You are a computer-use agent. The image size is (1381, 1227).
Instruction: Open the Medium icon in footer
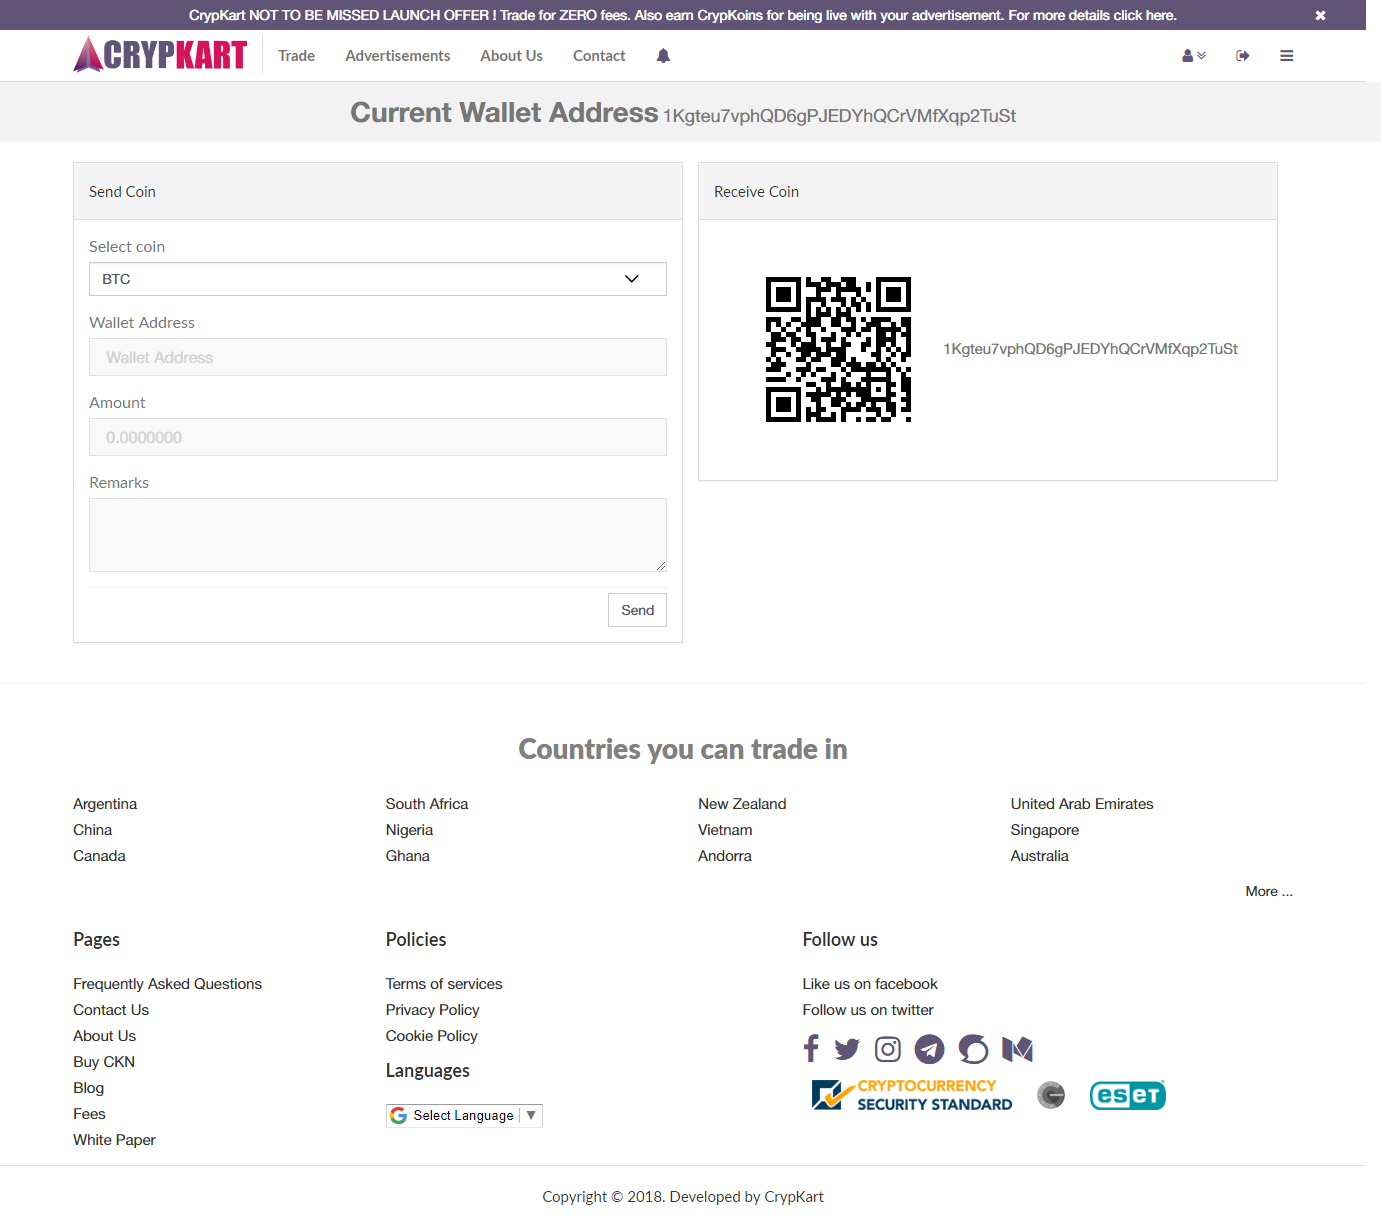pos(1017,1048)
